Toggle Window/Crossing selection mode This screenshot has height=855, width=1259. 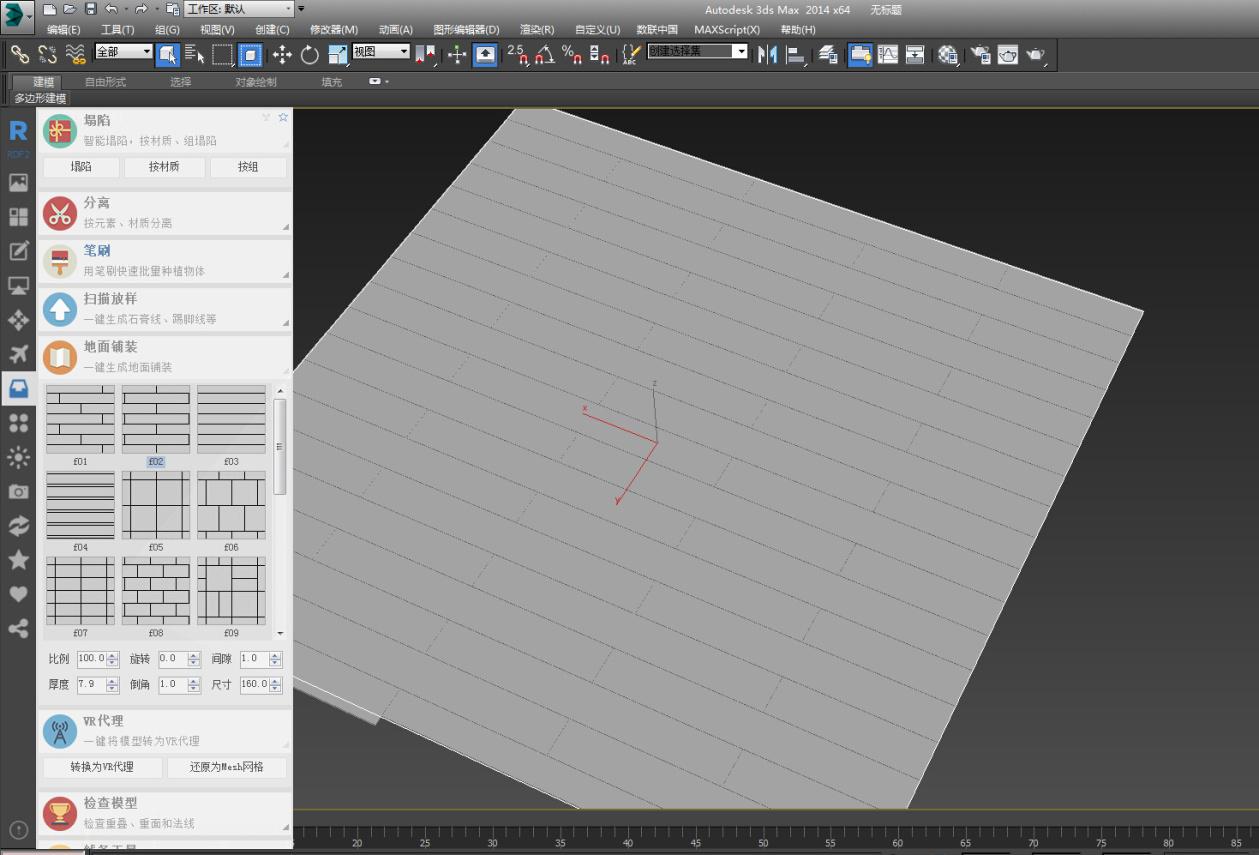click(x=250, y=54)
